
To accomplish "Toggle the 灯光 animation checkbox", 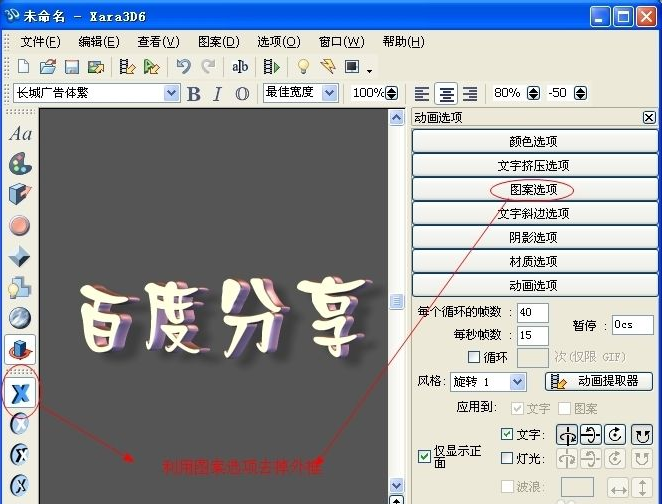I will pos(507,458).
